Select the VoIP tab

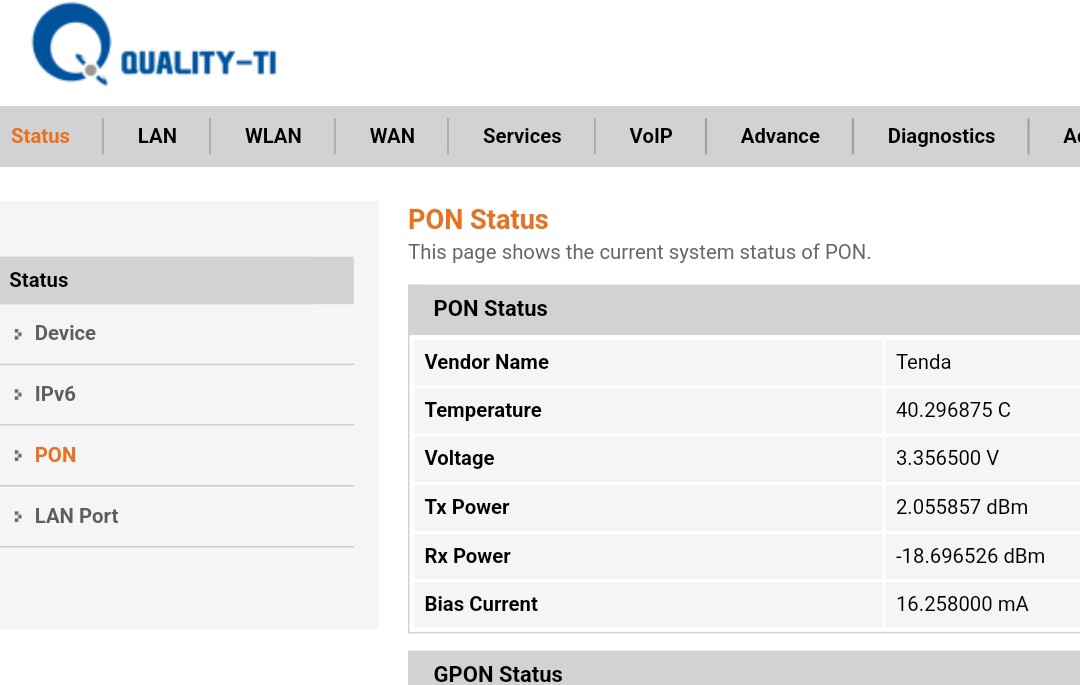click(651, 136)
